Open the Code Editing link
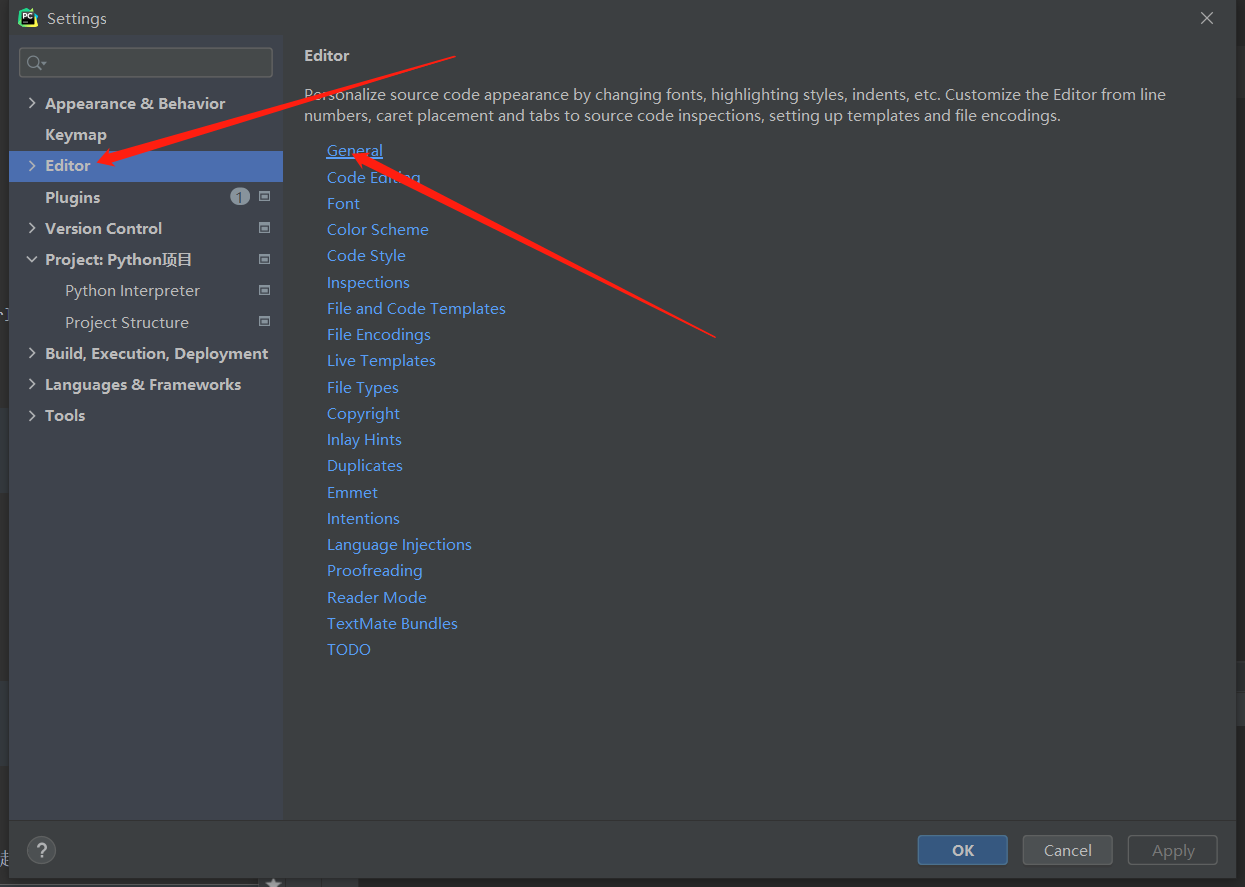Screen dimensions: 1245x887 tap(373, 177)
